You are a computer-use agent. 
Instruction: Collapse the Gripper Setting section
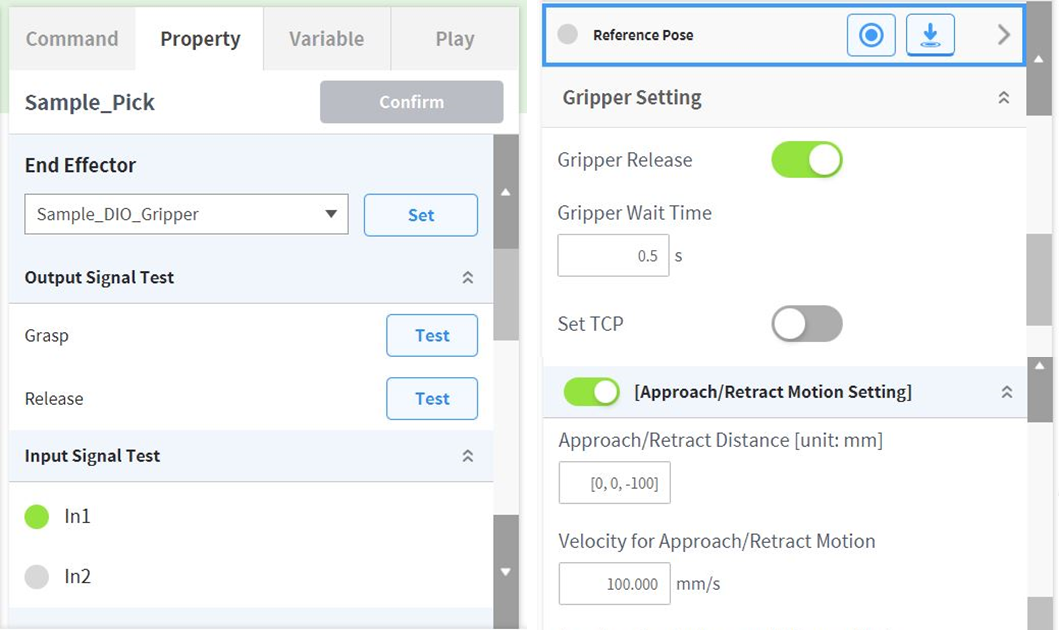click(x=1003, y=98)
